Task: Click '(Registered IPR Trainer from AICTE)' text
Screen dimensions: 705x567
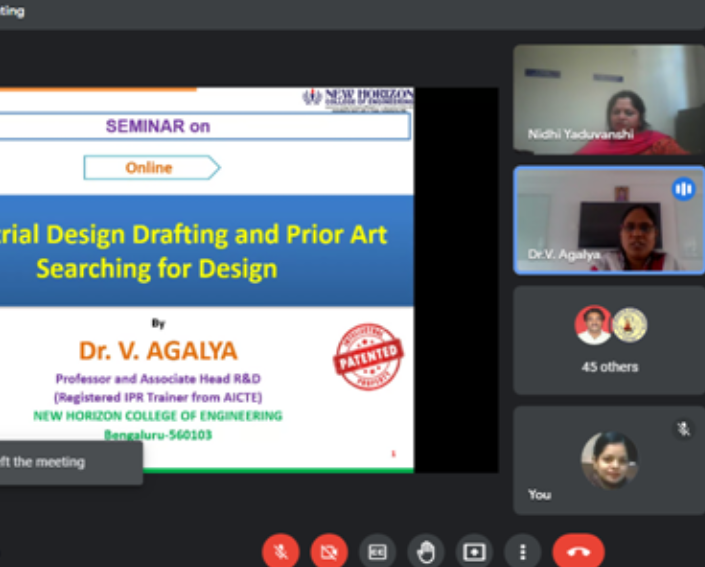Action: [x=158, y=397]
